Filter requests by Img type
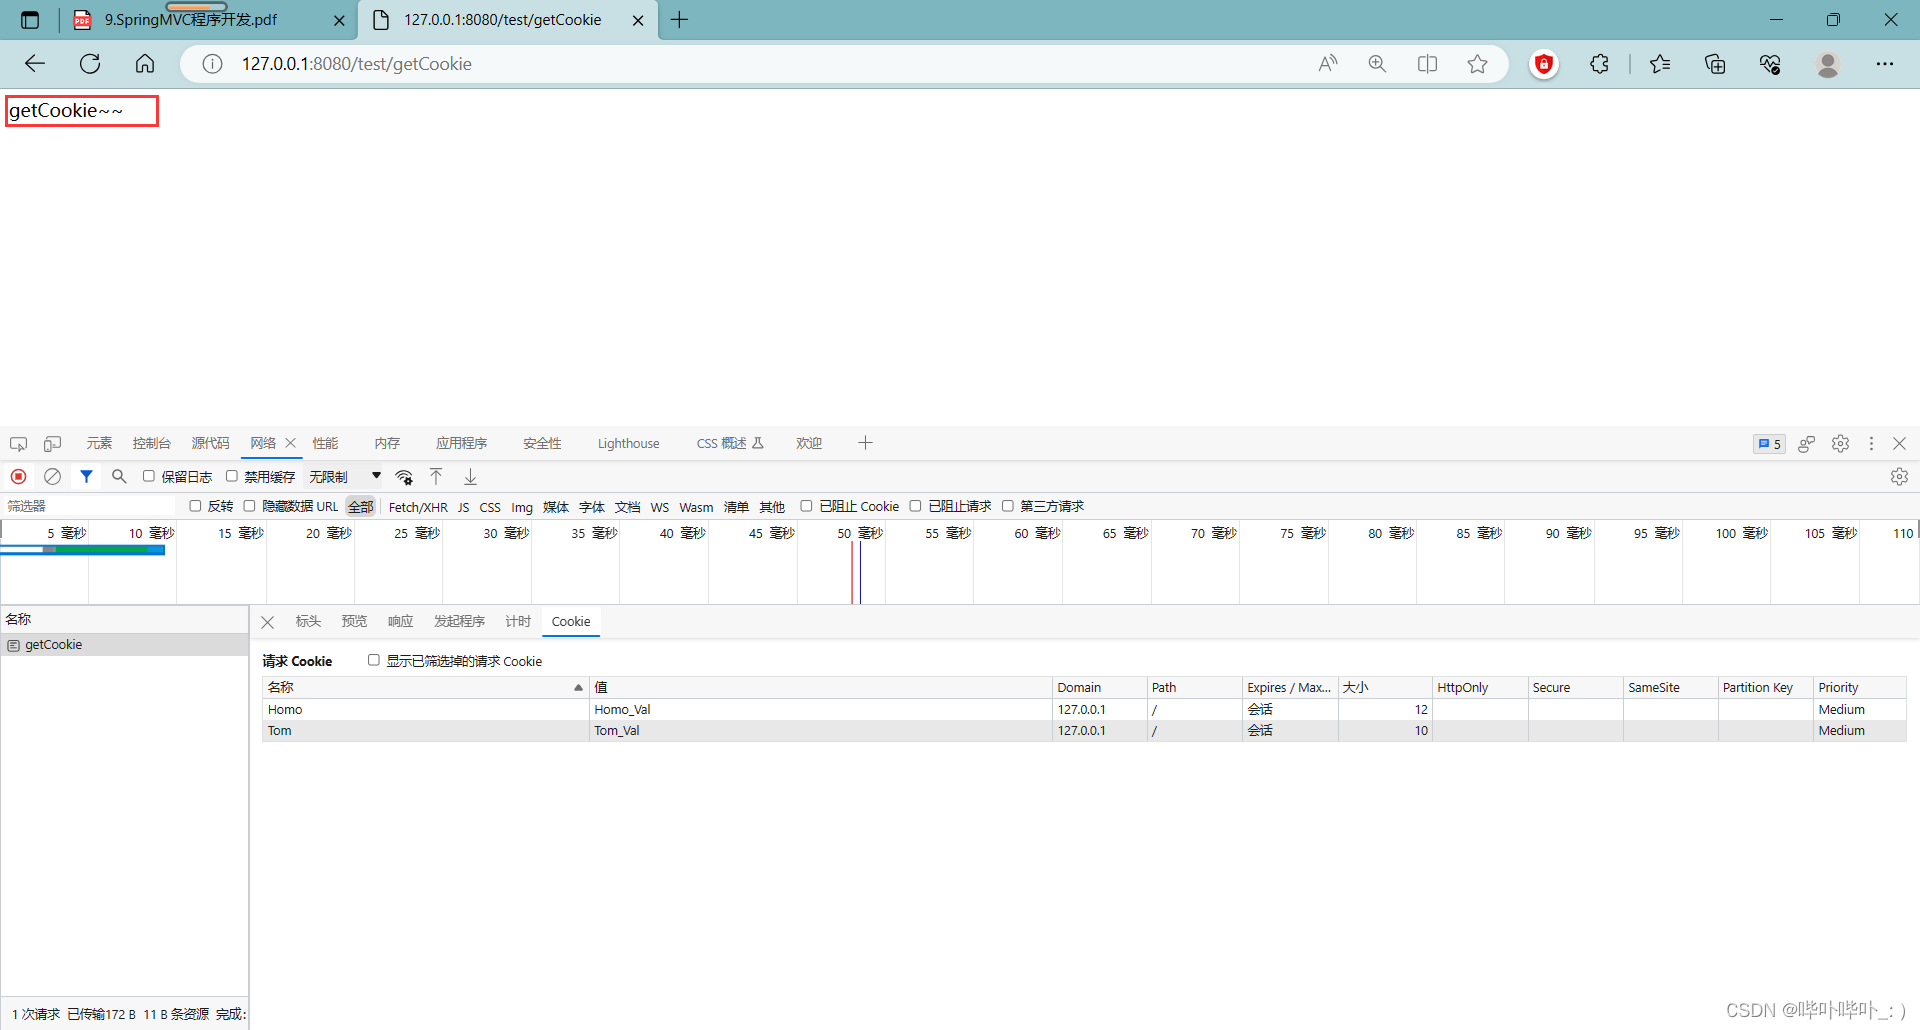 pos(522,507)
